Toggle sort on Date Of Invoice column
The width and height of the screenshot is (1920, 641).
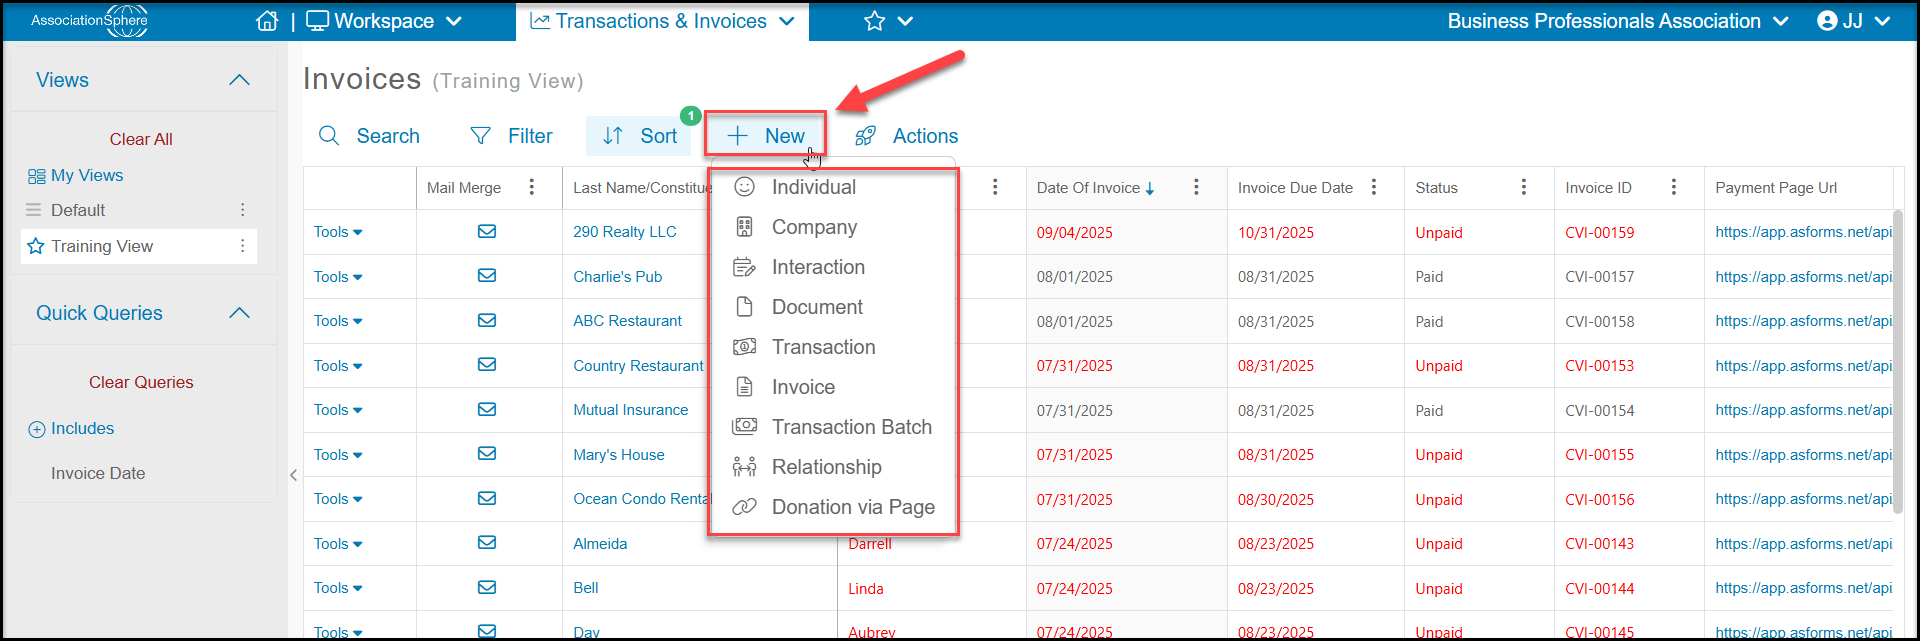[1096, 188]
